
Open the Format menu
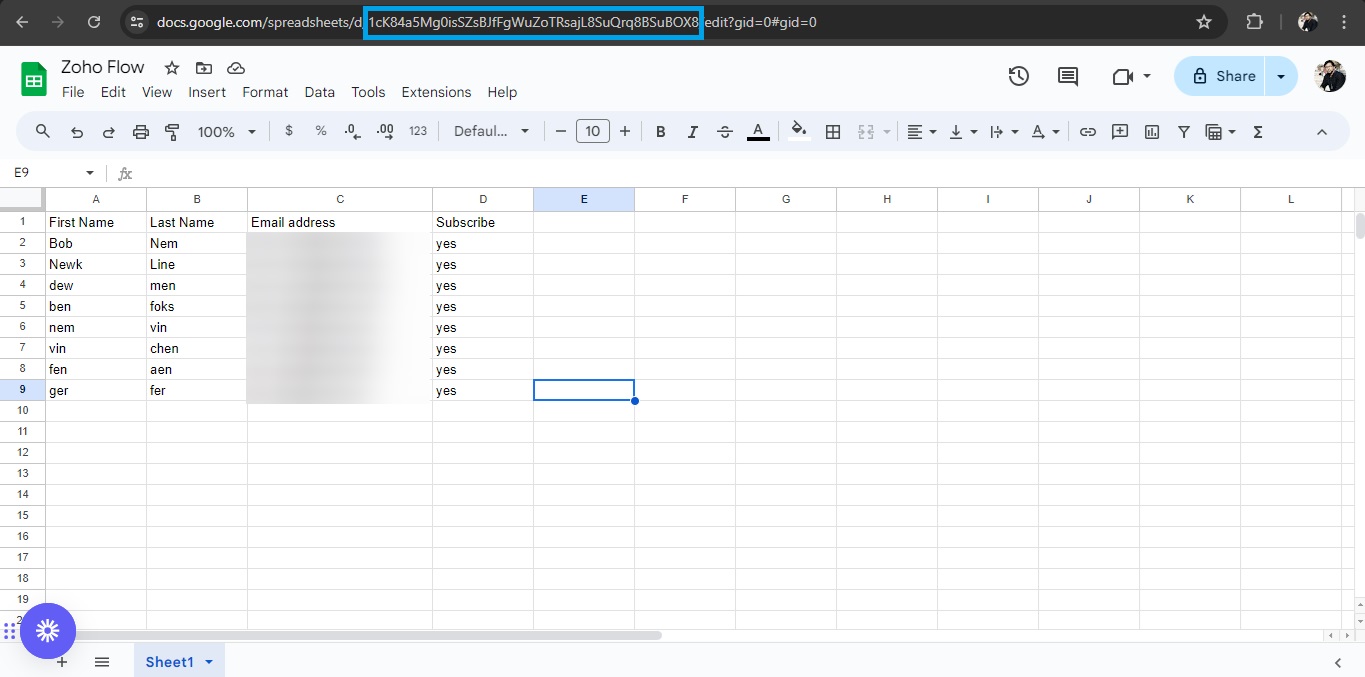point(264,92)
